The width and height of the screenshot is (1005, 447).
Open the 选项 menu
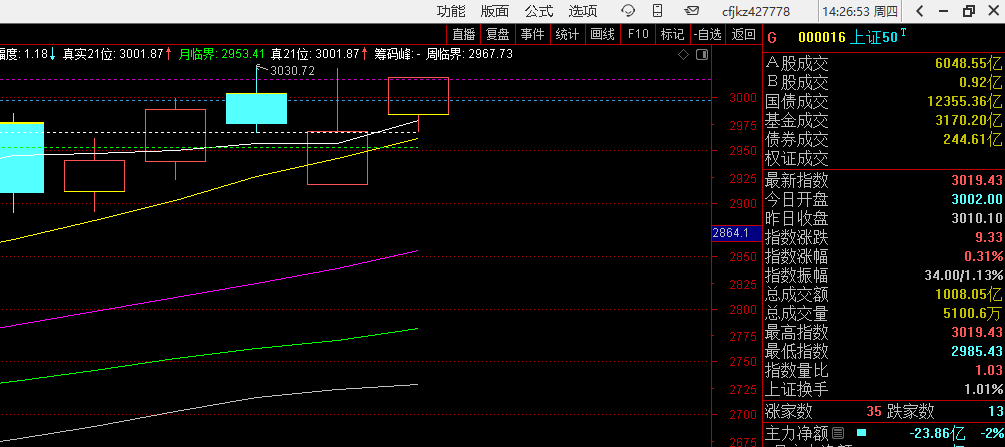(x=583, y=11)
